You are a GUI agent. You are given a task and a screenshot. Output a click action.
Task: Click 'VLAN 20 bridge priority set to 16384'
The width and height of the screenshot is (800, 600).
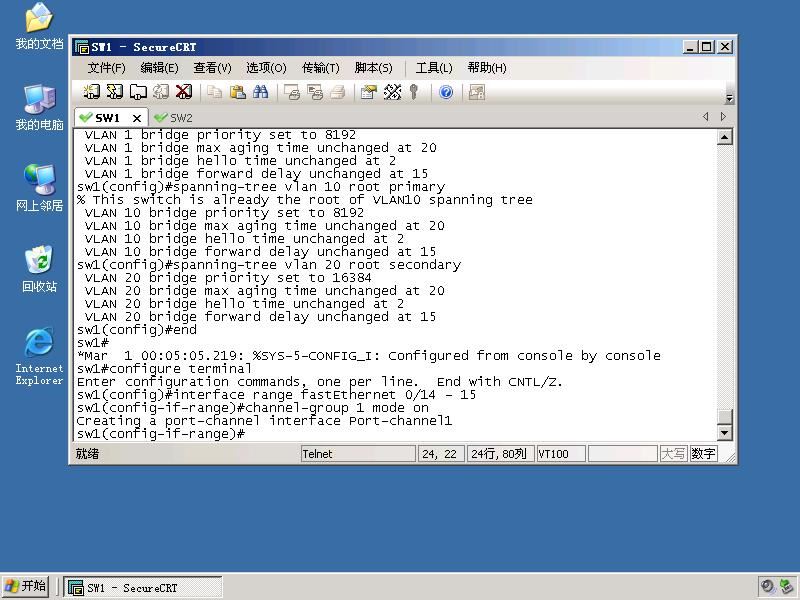click(228, 278)
